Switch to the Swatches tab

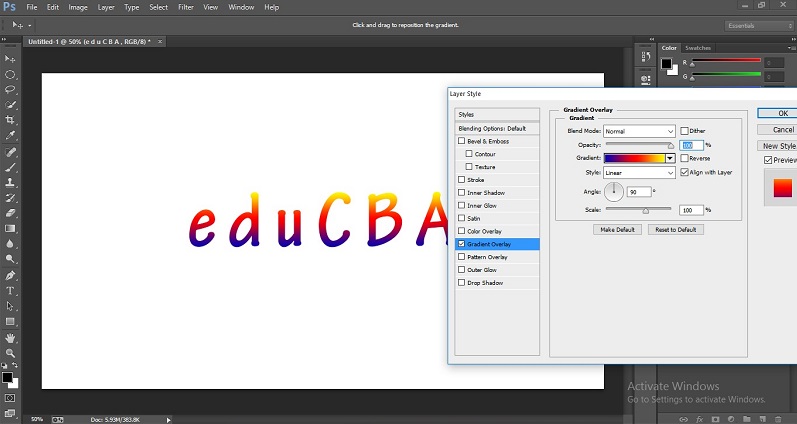[x=697, y=48]
